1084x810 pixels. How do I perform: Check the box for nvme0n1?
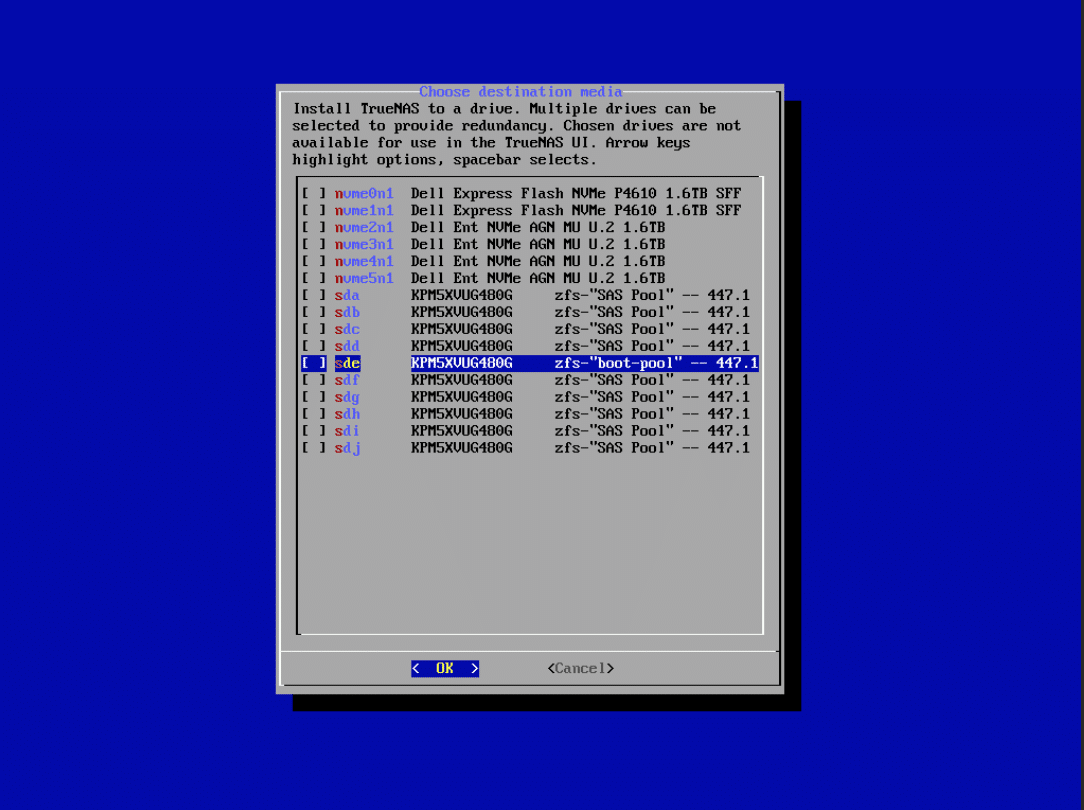click(313, 194)
